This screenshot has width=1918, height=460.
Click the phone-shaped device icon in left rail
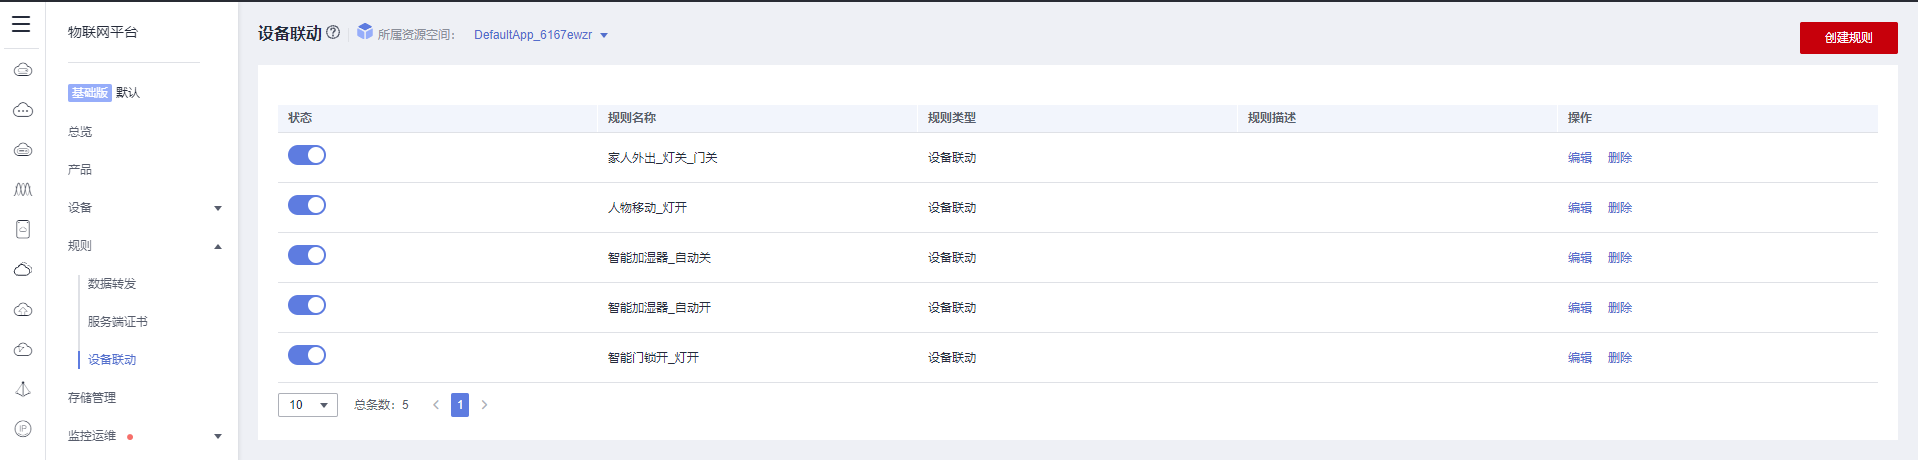(23, 229)
